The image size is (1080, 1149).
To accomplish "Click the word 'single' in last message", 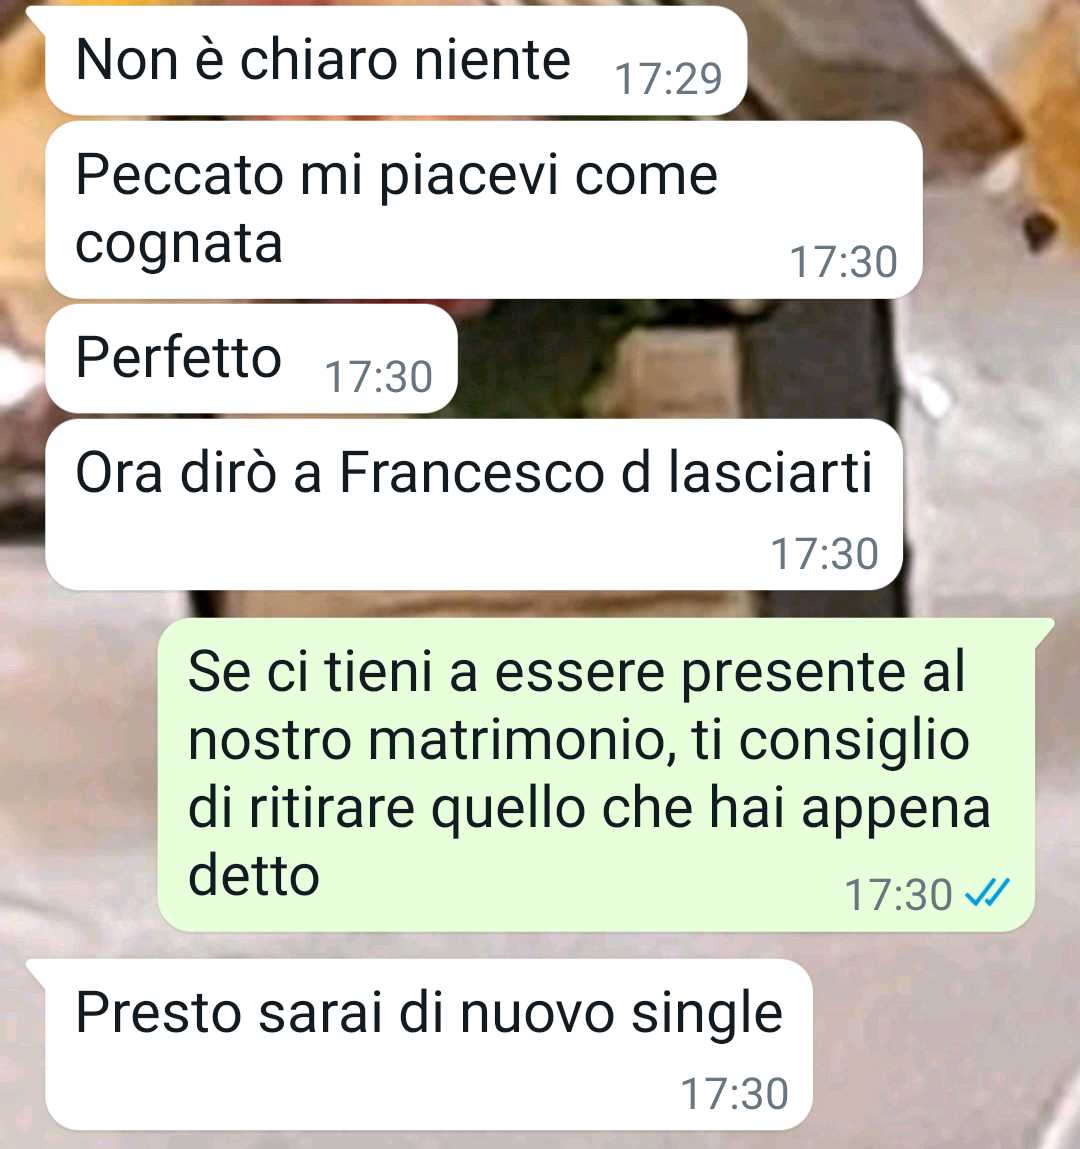I will (x=707, y=1015).
